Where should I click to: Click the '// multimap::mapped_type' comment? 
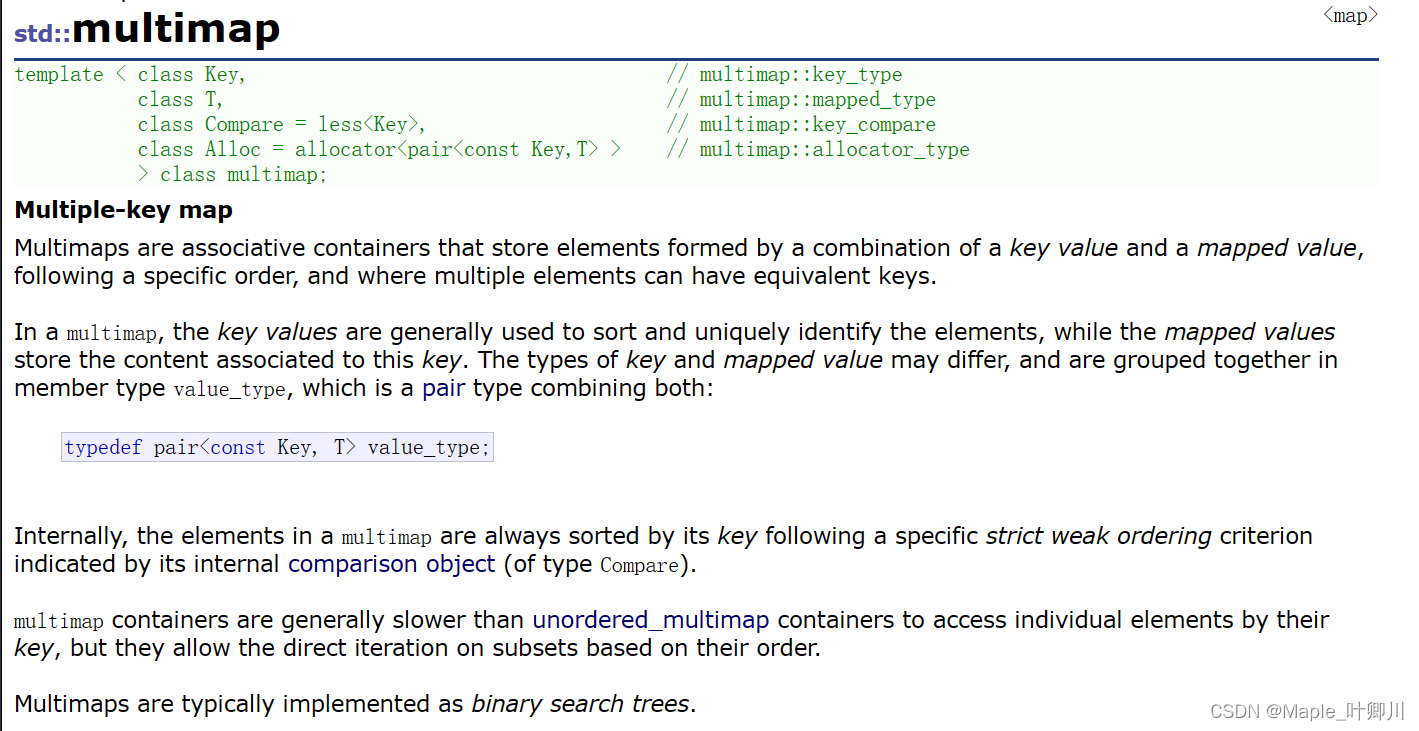pyautogui.click(x=801, y=100)
